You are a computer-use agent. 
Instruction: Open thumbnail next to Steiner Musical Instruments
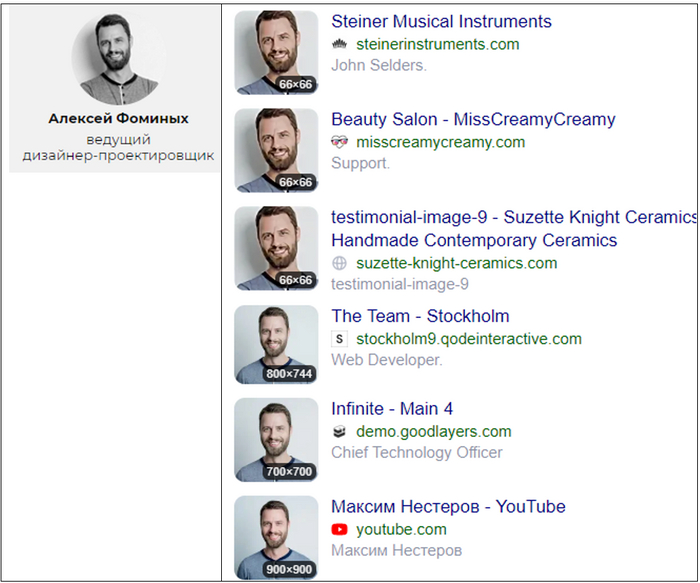click(x=276, y=52)
